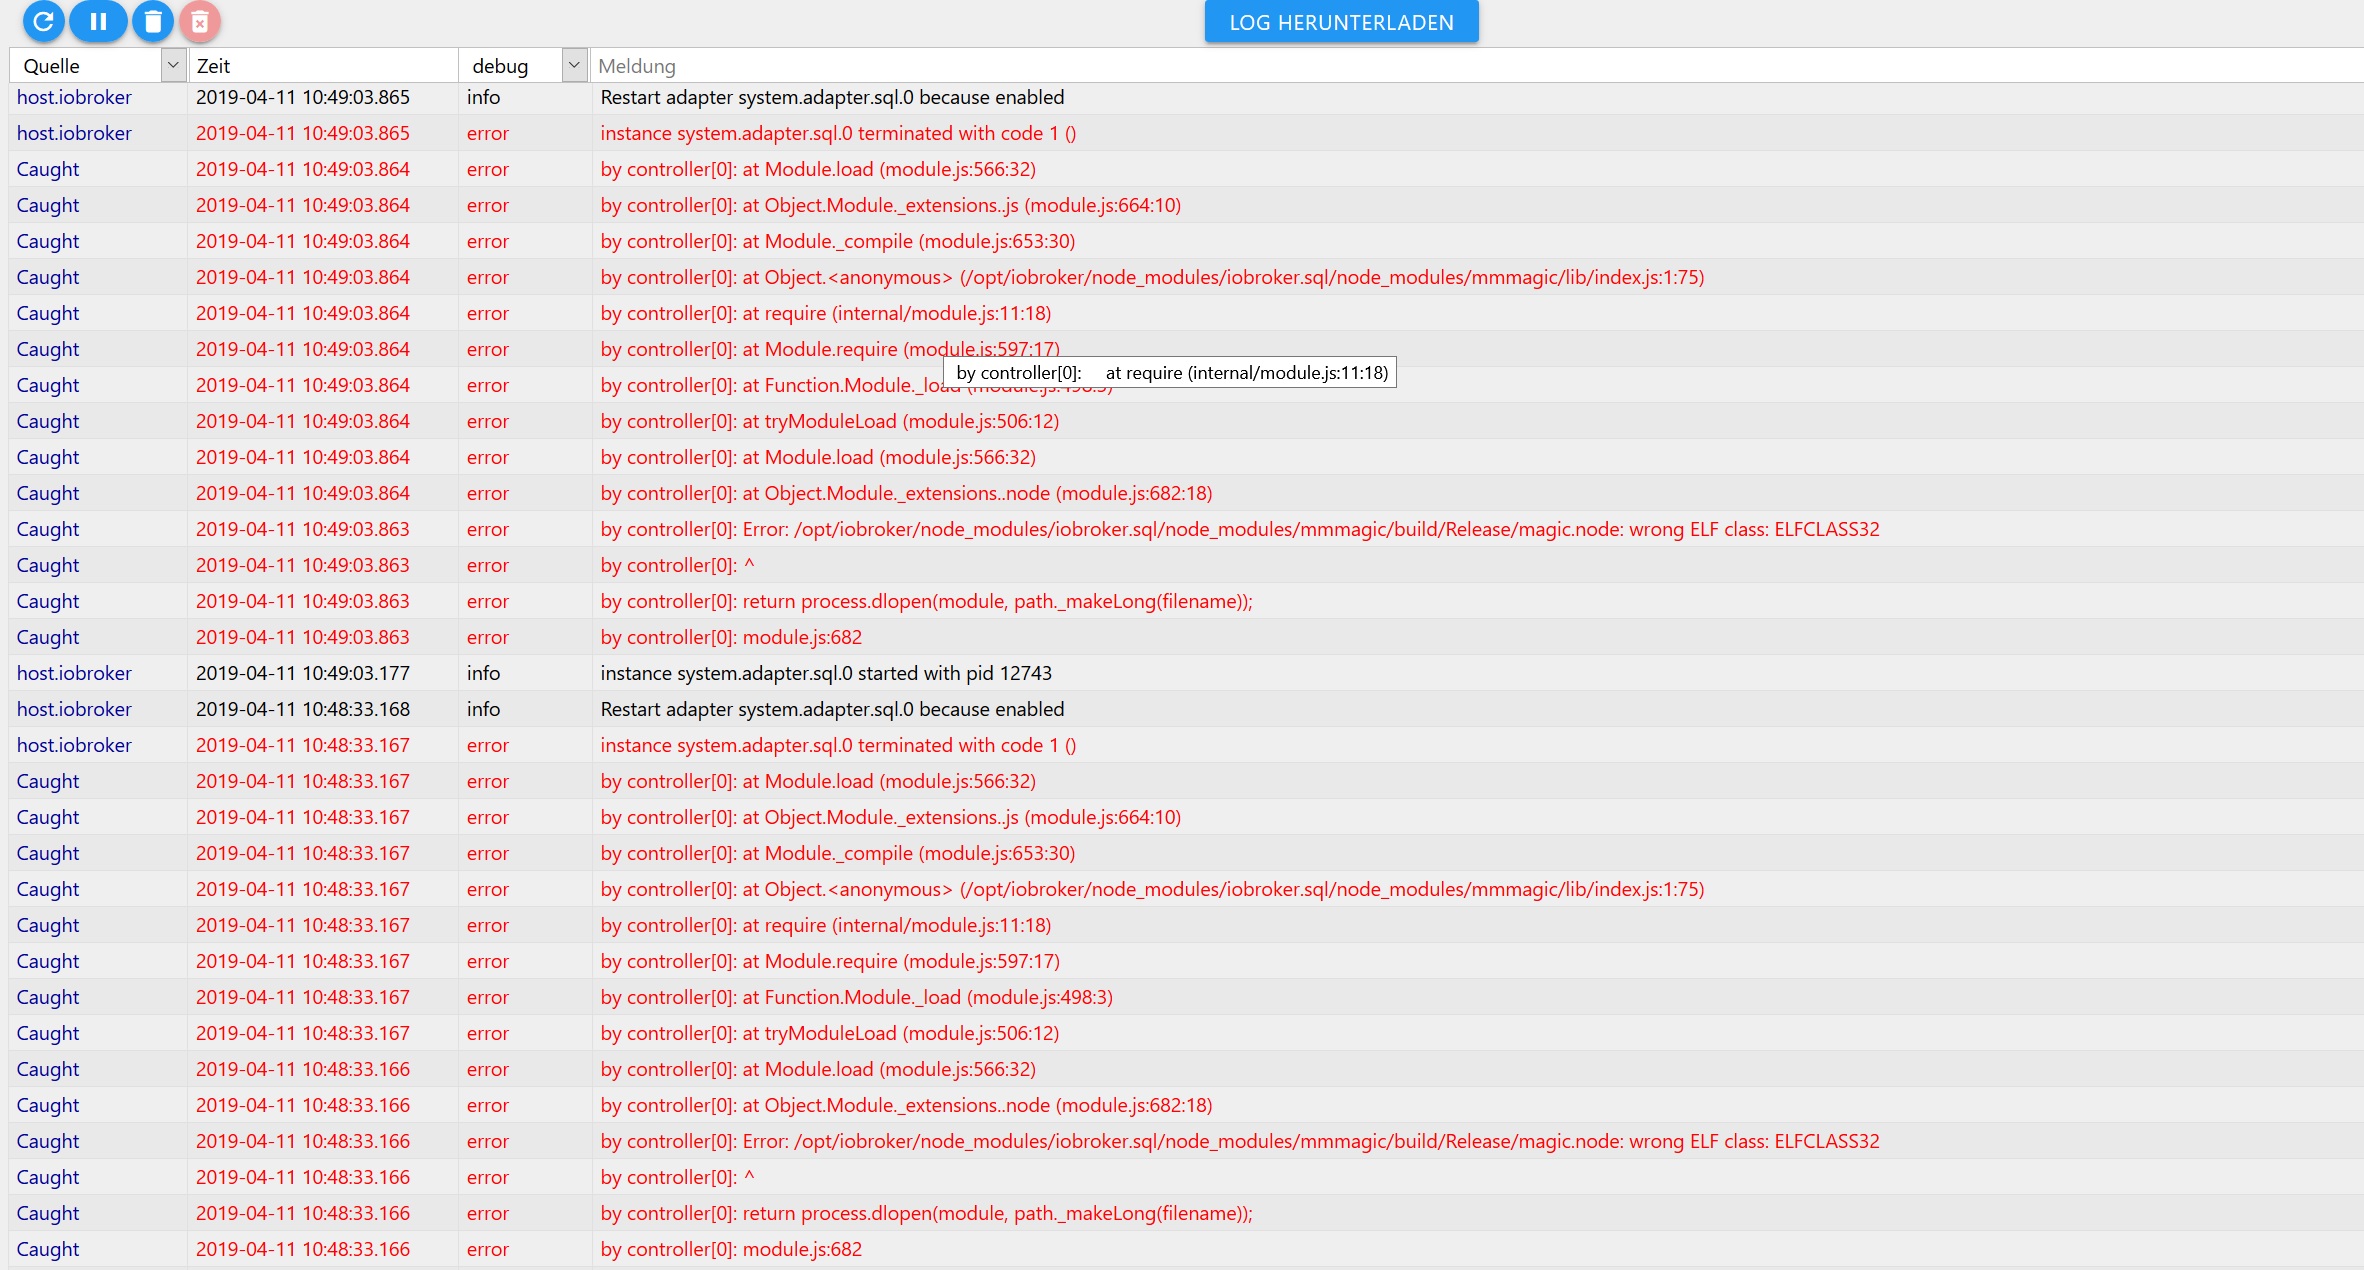This screenshot has height=1270, width=2364.
Task: Click the topmost 'wrong ELF class: ELFCLASS32' error message
Action: point(1239,529)
